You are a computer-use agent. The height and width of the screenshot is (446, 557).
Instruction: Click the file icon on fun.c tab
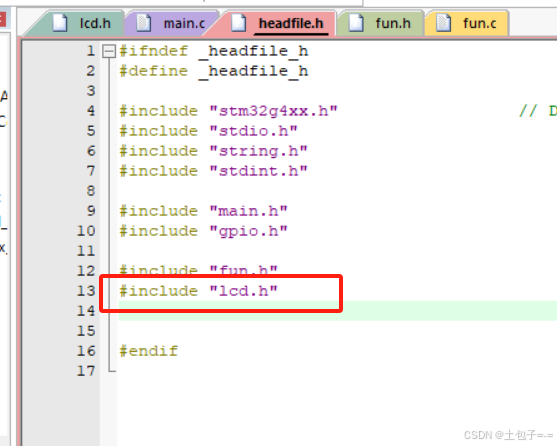[443, 23]
